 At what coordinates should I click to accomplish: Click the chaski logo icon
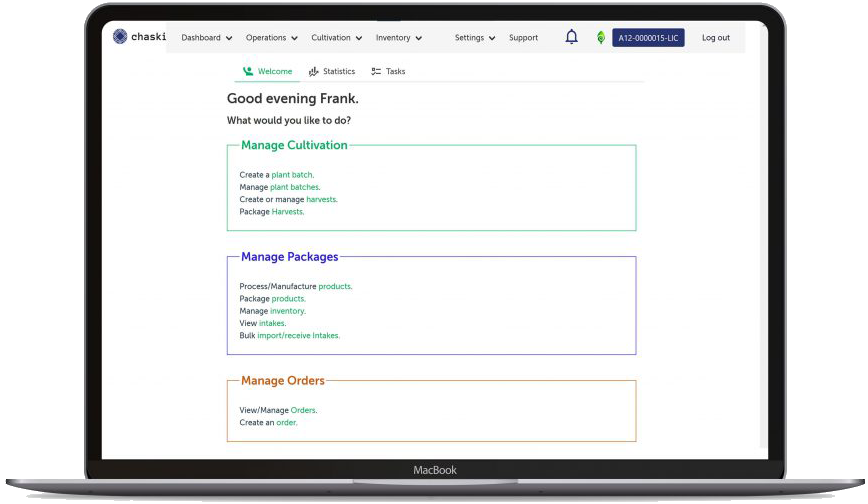pyautogui.click(x=120, y=38)
